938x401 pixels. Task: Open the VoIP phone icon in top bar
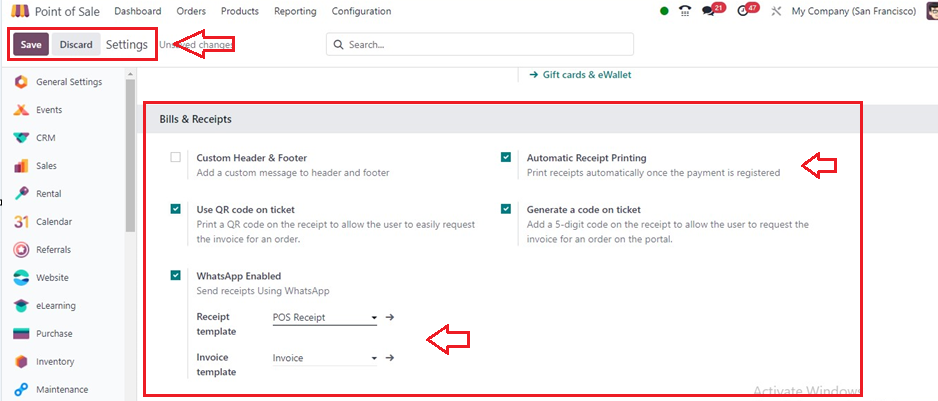pyautogui.click(x=685, y=11)
